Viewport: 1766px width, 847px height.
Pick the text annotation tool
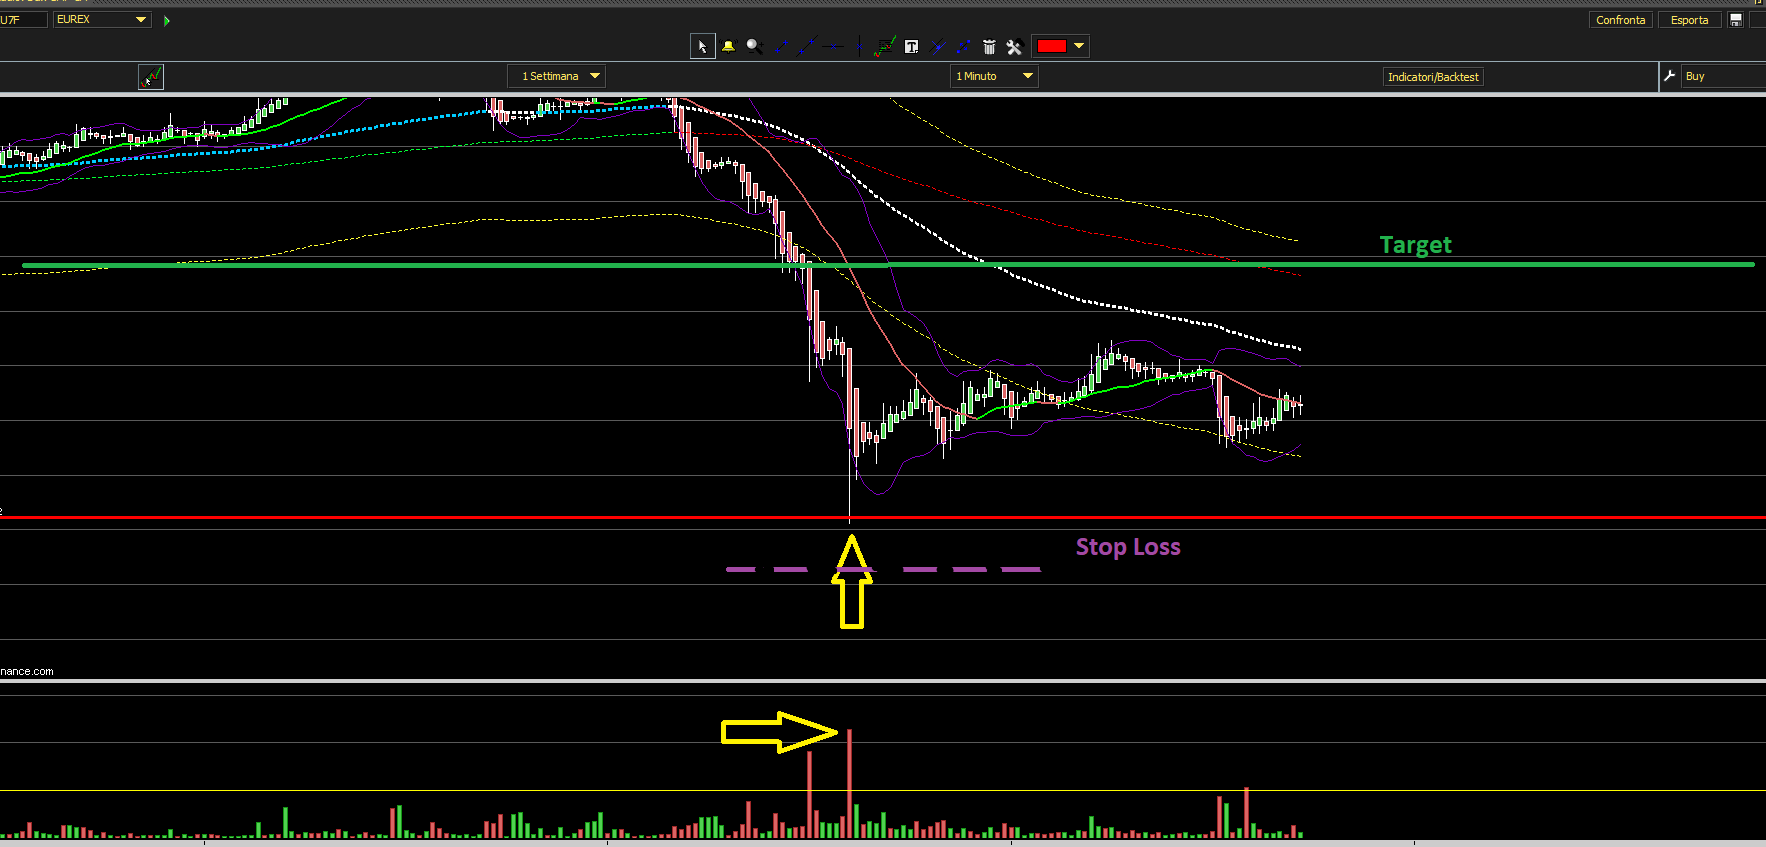click(x=911, y=46)
